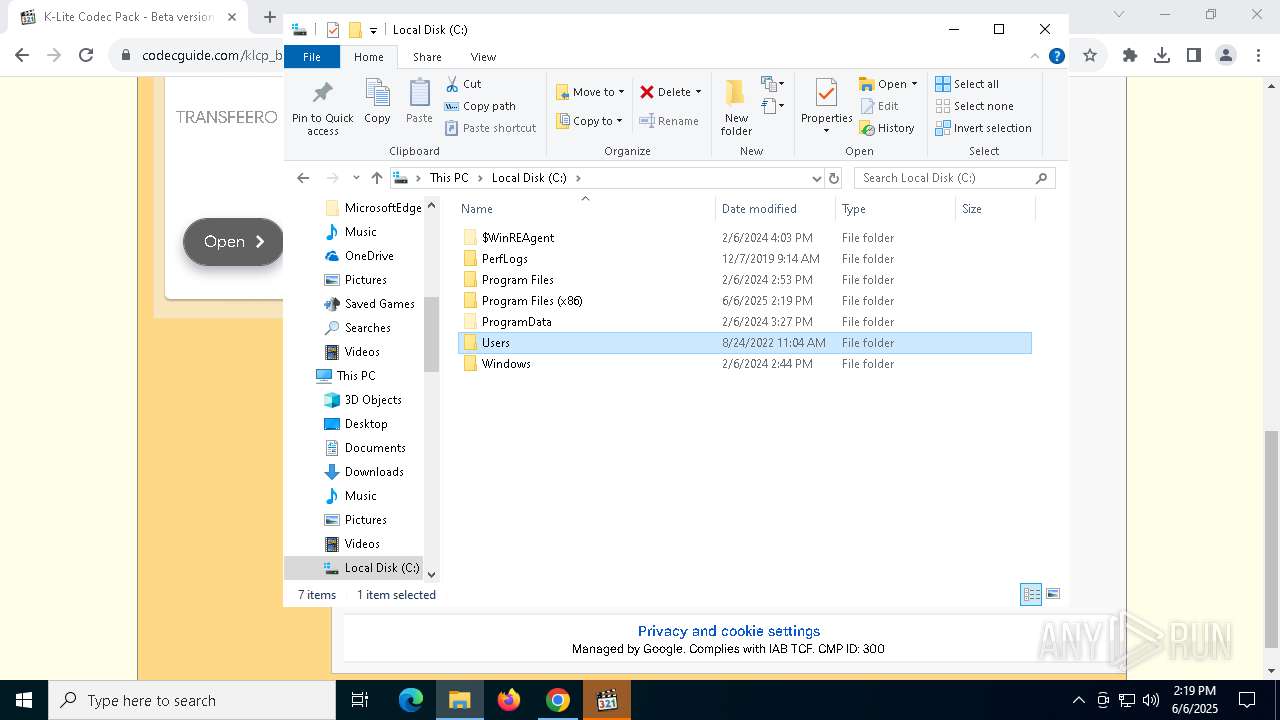Open Properties of selected item
This screenshot has width=1280, height=720.
point(826,107)
